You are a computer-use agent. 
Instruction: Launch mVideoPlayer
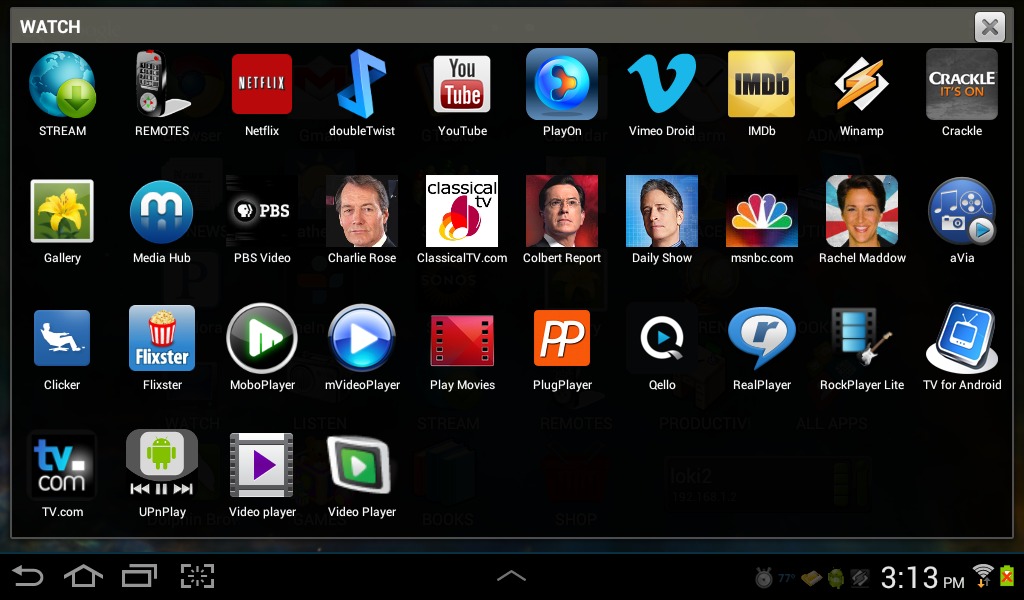pyautogui.click(x=362, y=338)
